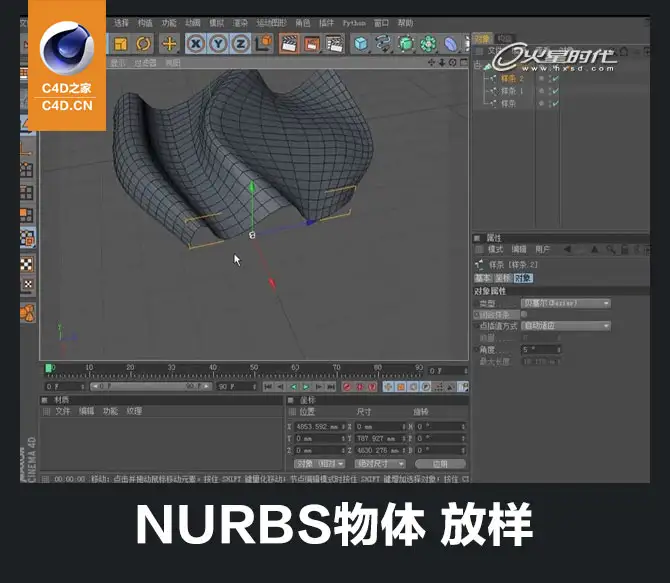Open the array modeling objects icon
The width and height of the screenshot is (670, 583).
click(428, 44)
